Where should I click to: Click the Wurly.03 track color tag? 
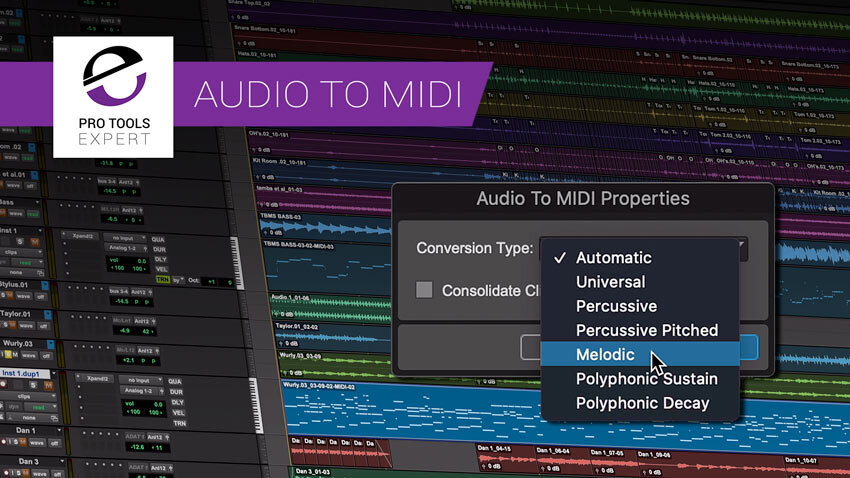[50, 344]
